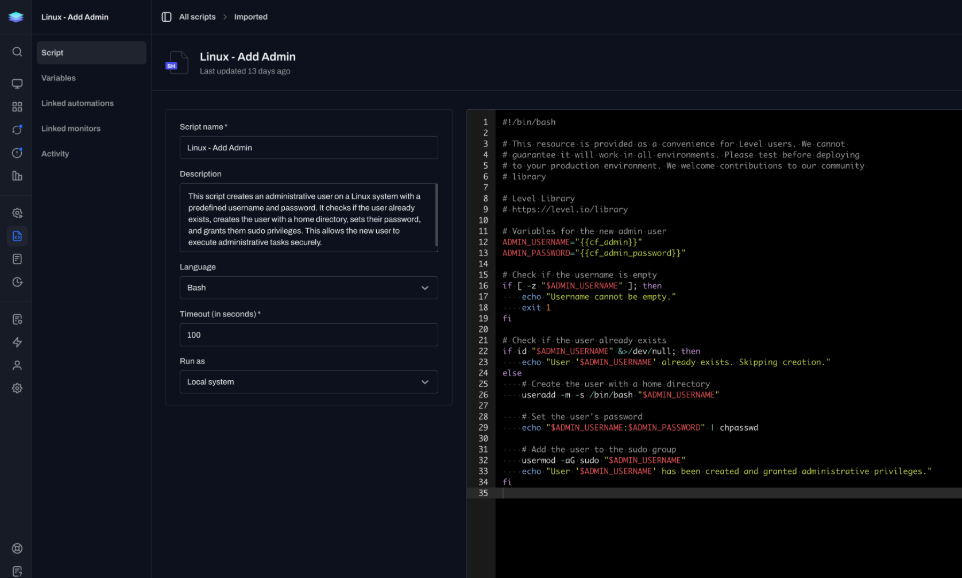Viewport: 962px width, 578px height.
Task: Click the ADMIN_USERNAME assignment on line 12
Action: pyautogui.click(x=572, y=242)
